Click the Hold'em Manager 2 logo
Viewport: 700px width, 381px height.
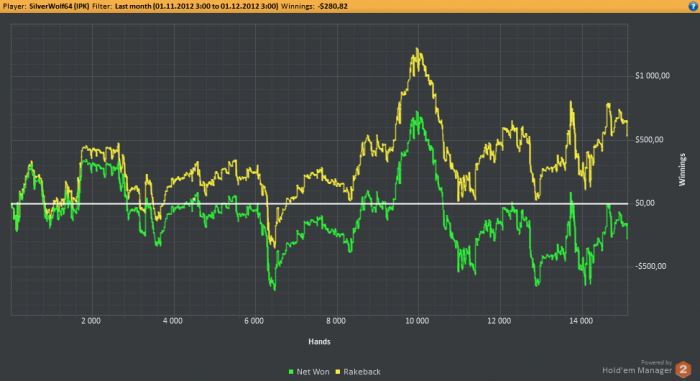pyautogui.click(x=683, y=369)
